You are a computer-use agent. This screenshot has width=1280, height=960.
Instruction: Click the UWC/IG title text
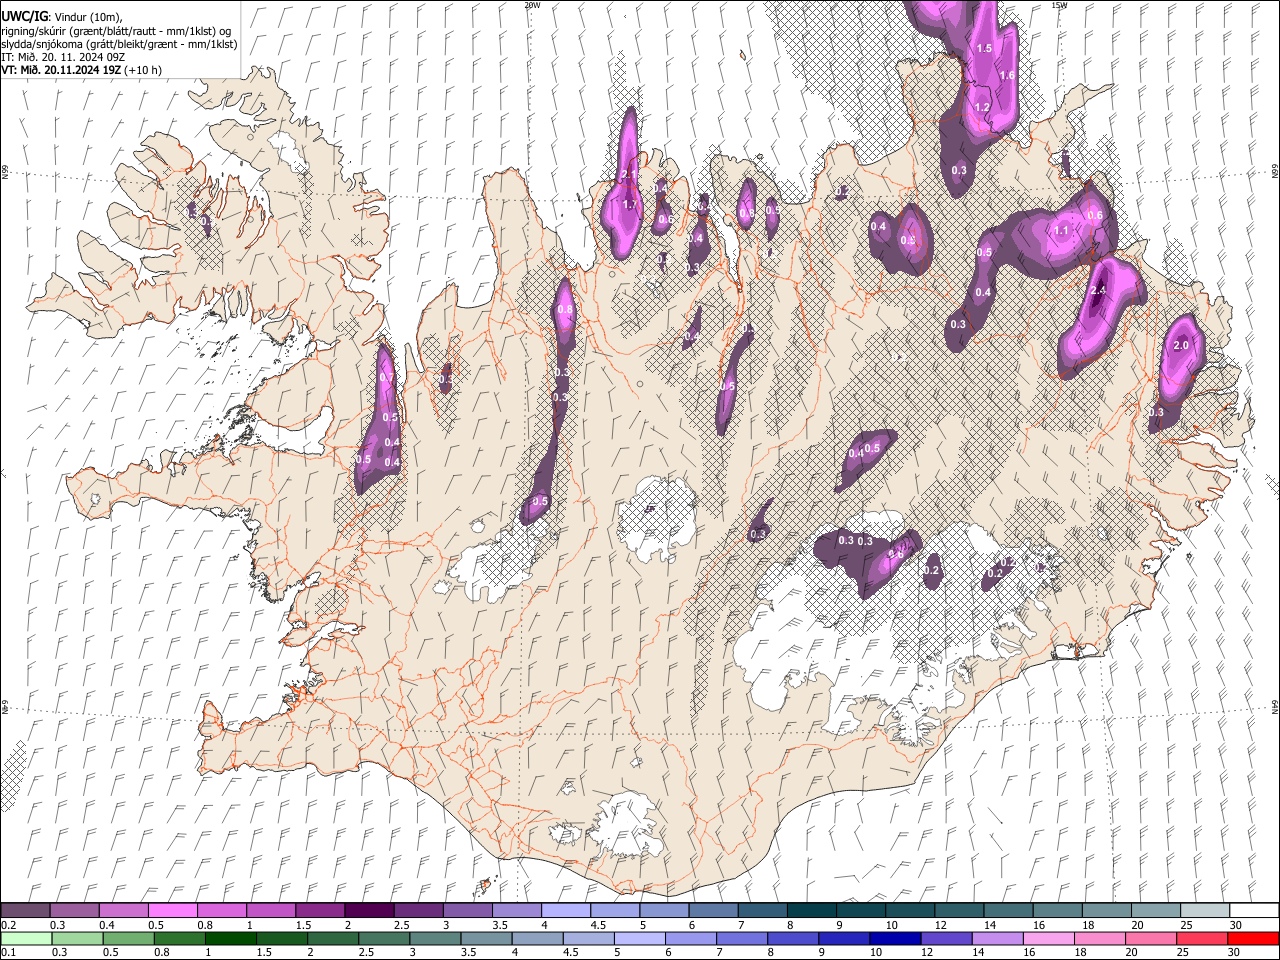point(23,17)
